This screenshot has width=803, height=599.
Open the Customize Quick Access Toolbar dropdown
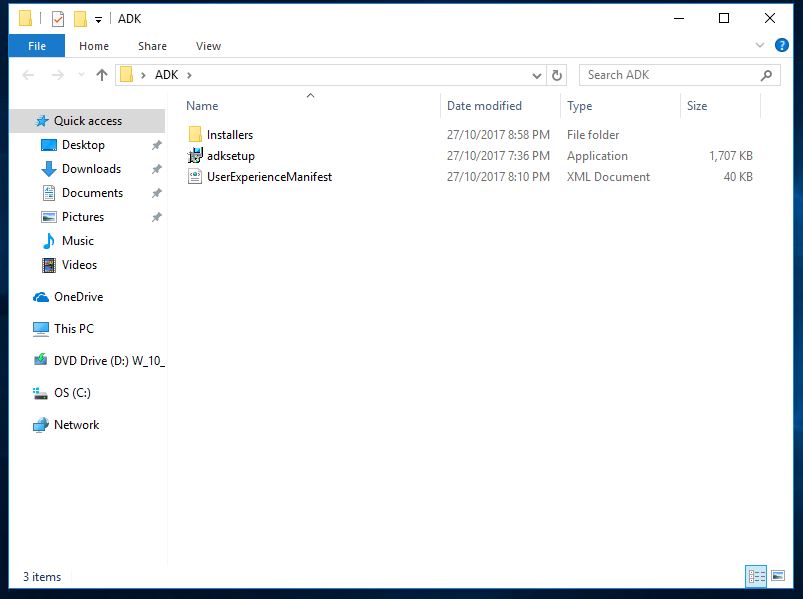(x=98, y=20)
